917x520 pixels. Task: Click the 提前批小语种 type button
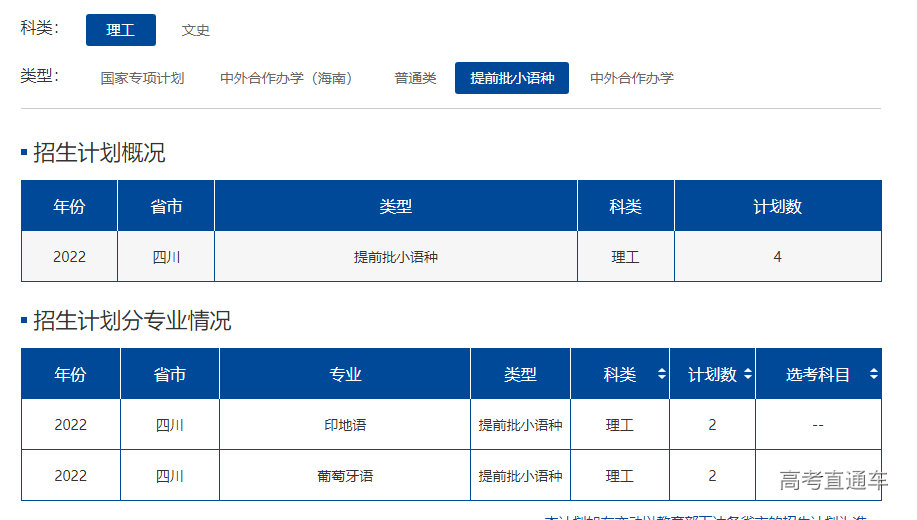click(x=511, y=78)
